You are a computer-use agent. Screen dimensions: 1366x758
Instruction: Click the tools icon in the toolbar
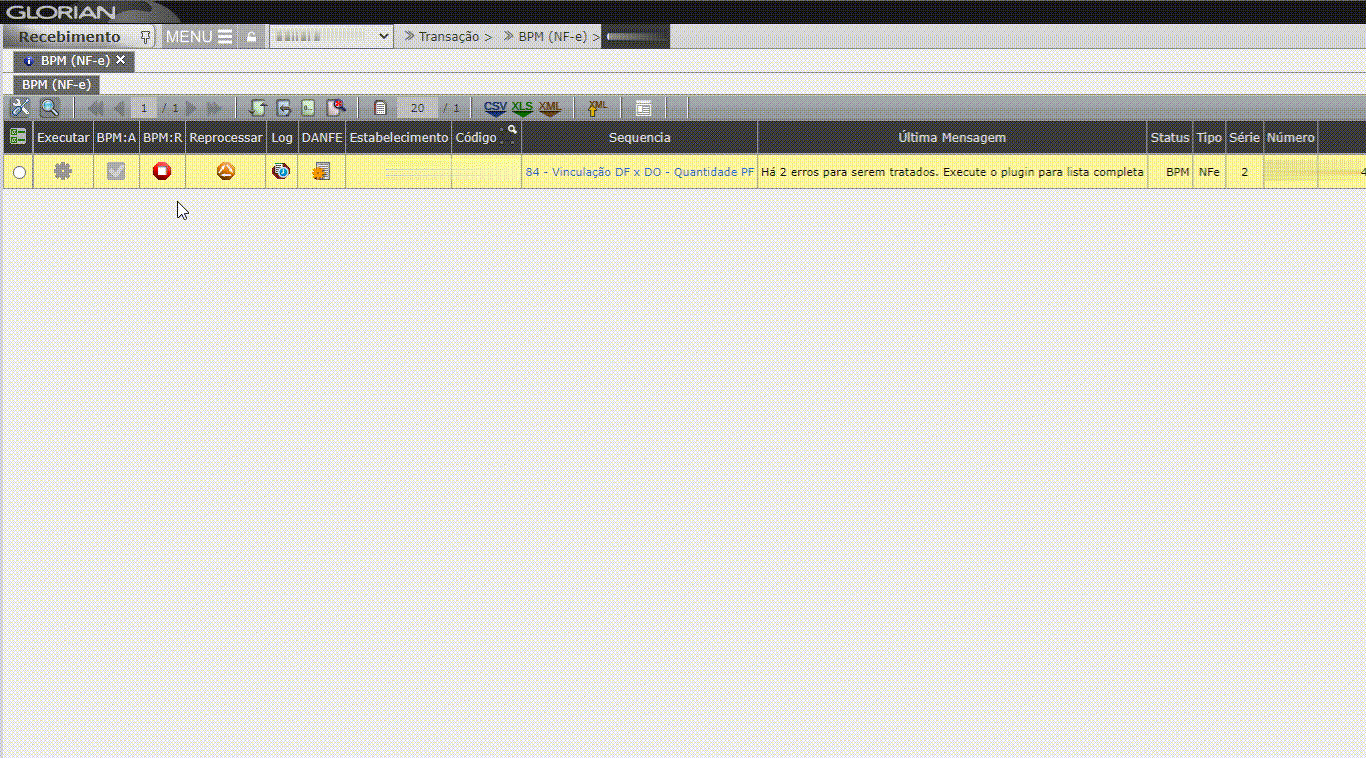pyautogui.click(x=20, y=108)
